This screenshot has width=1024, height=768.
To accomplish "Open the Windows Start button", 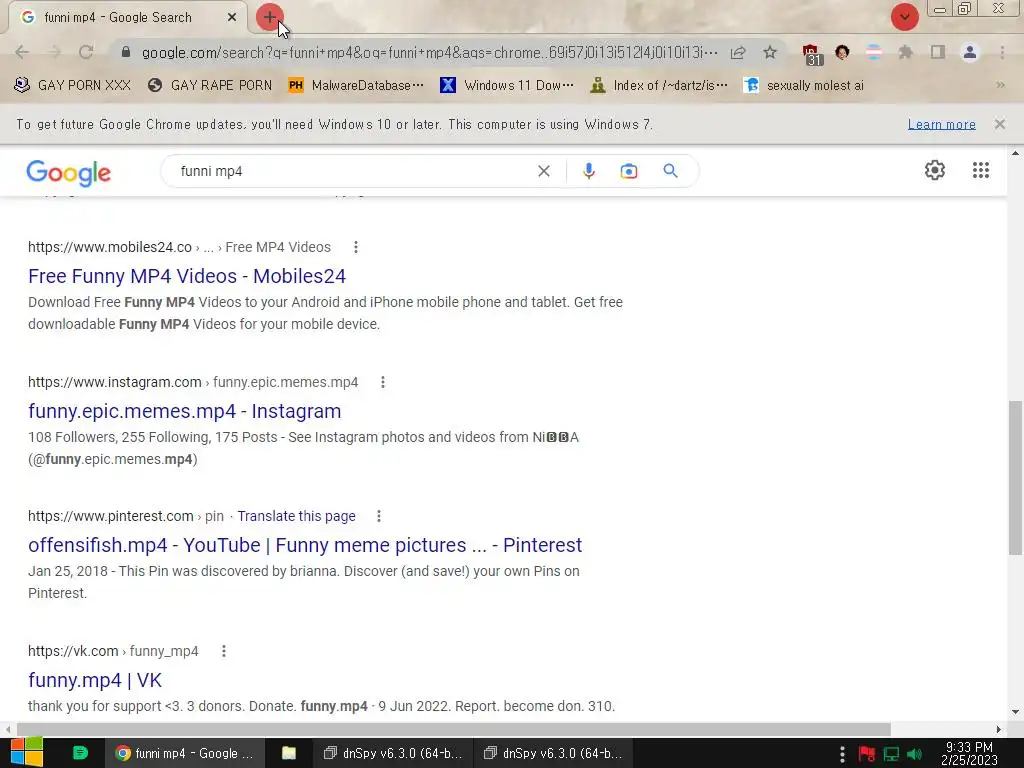I will click(27, 753).
